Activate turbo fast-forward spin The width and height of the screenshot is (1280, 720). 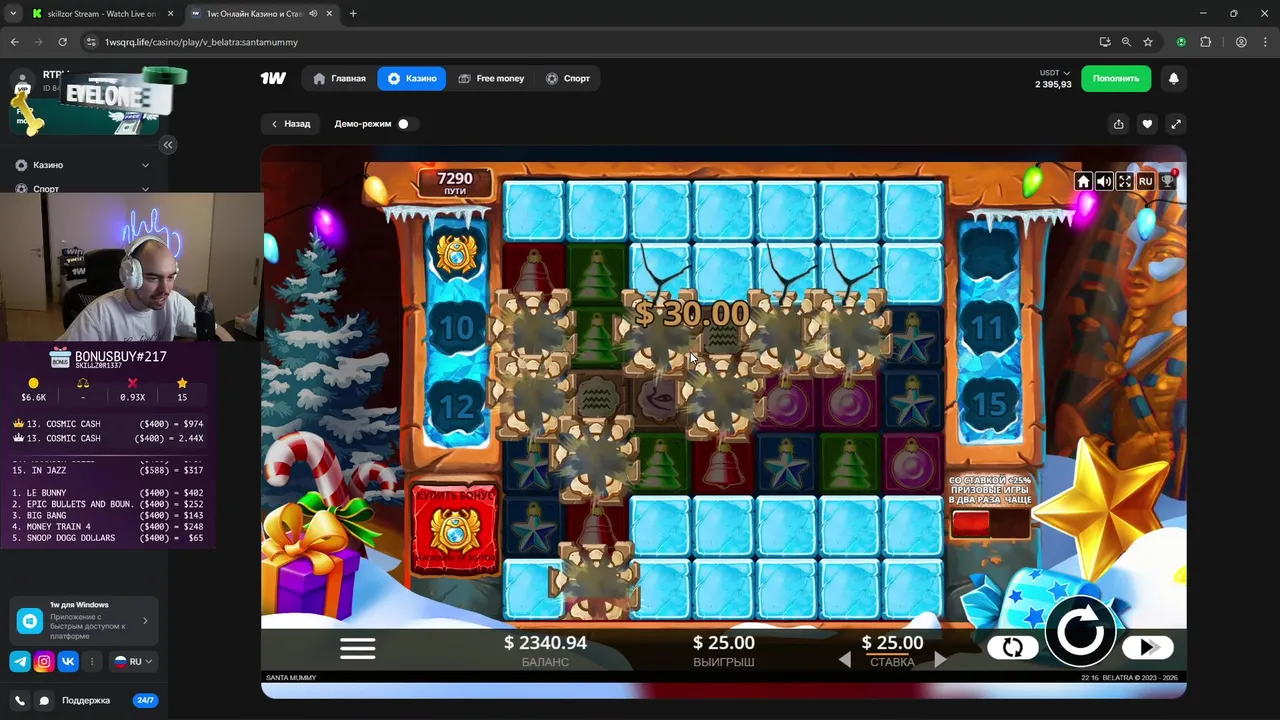pyautogui.click(x=1148, y=648)
